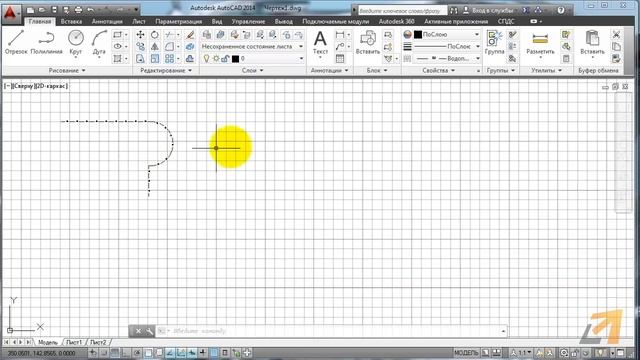Screen dimensions: 640x360
Task: Click the Вход в службы sign-in button
Action: coord(487,10)
